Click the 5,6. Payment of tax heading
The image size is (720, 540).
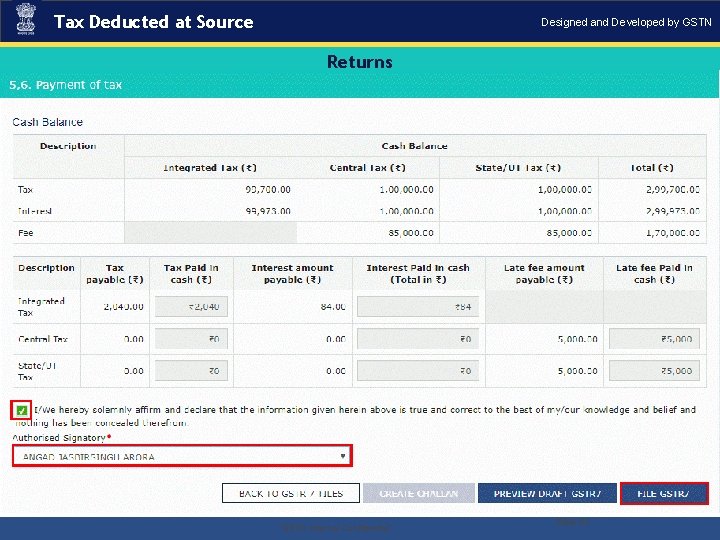(x=65, y=85)
